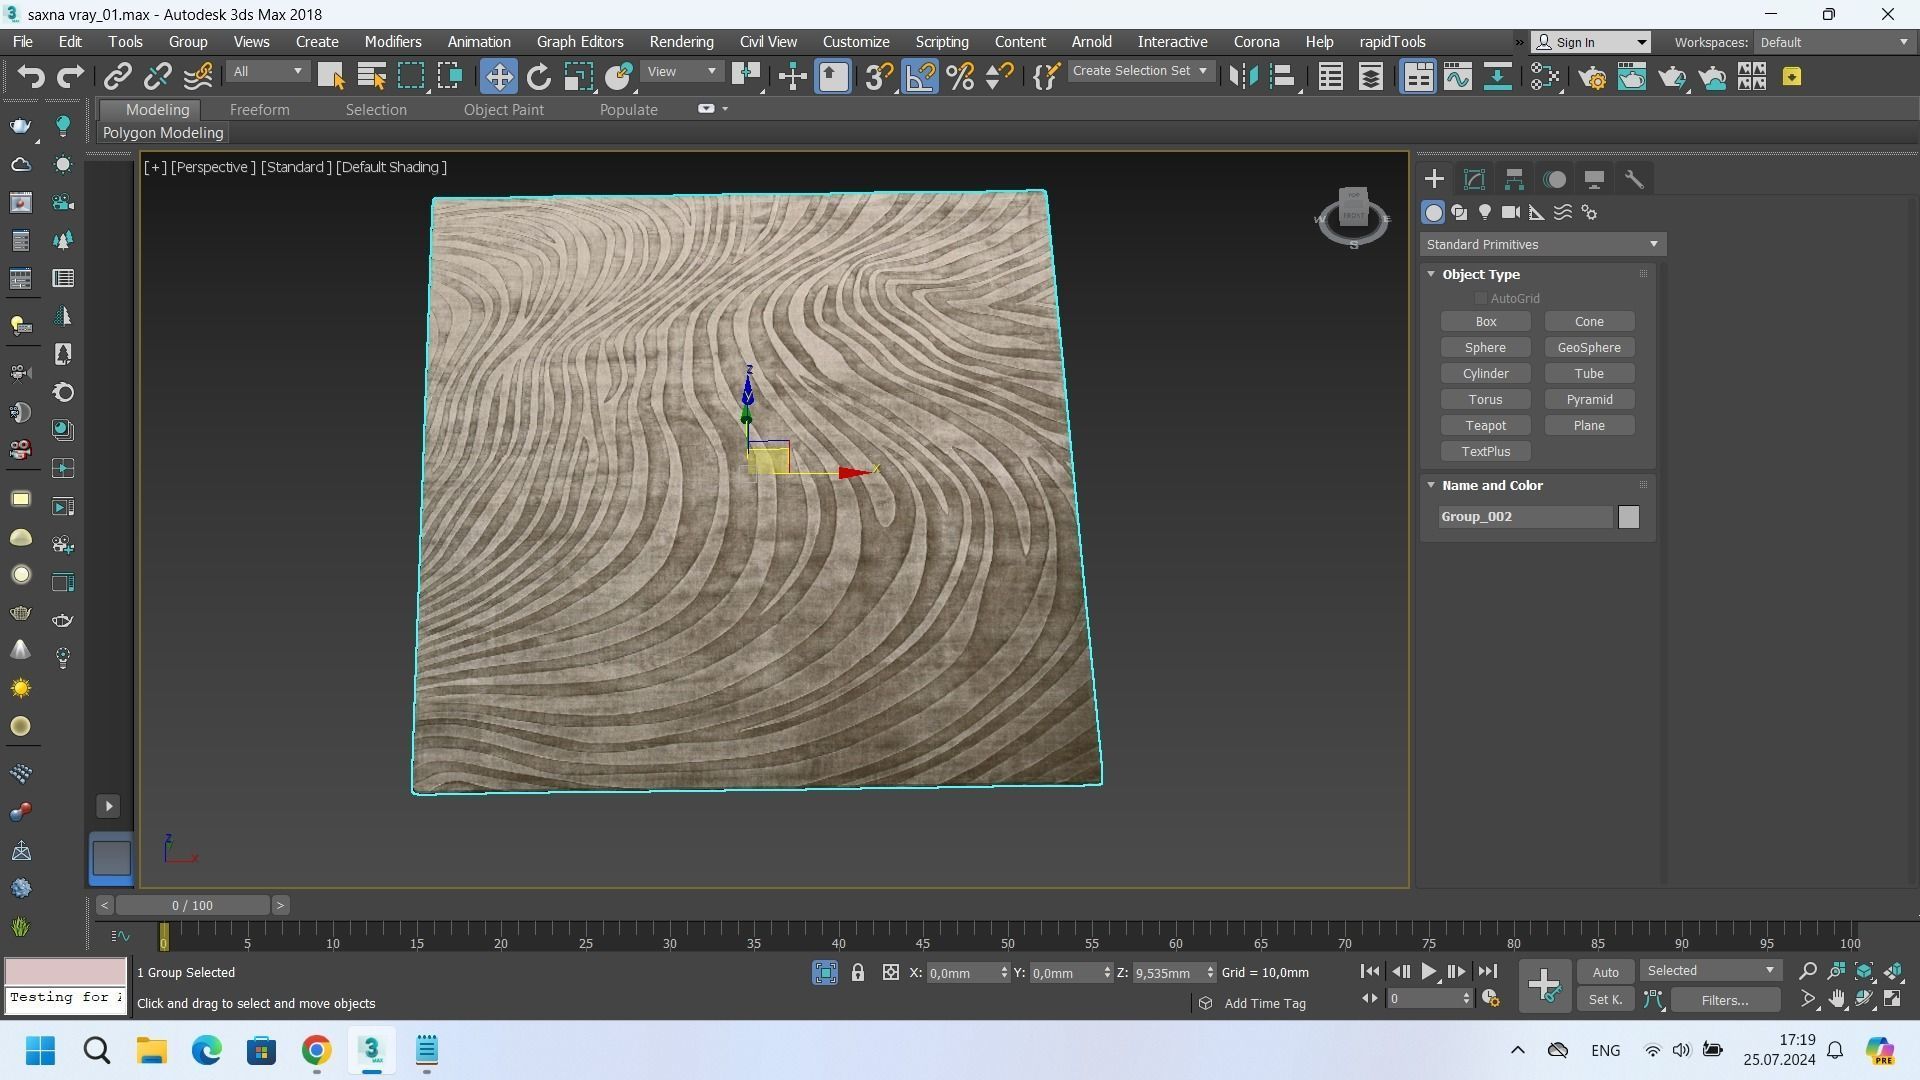1920x1080 pixels.
Task: Toggle 3D Snaps icon
Action: [x=879, y=77]
